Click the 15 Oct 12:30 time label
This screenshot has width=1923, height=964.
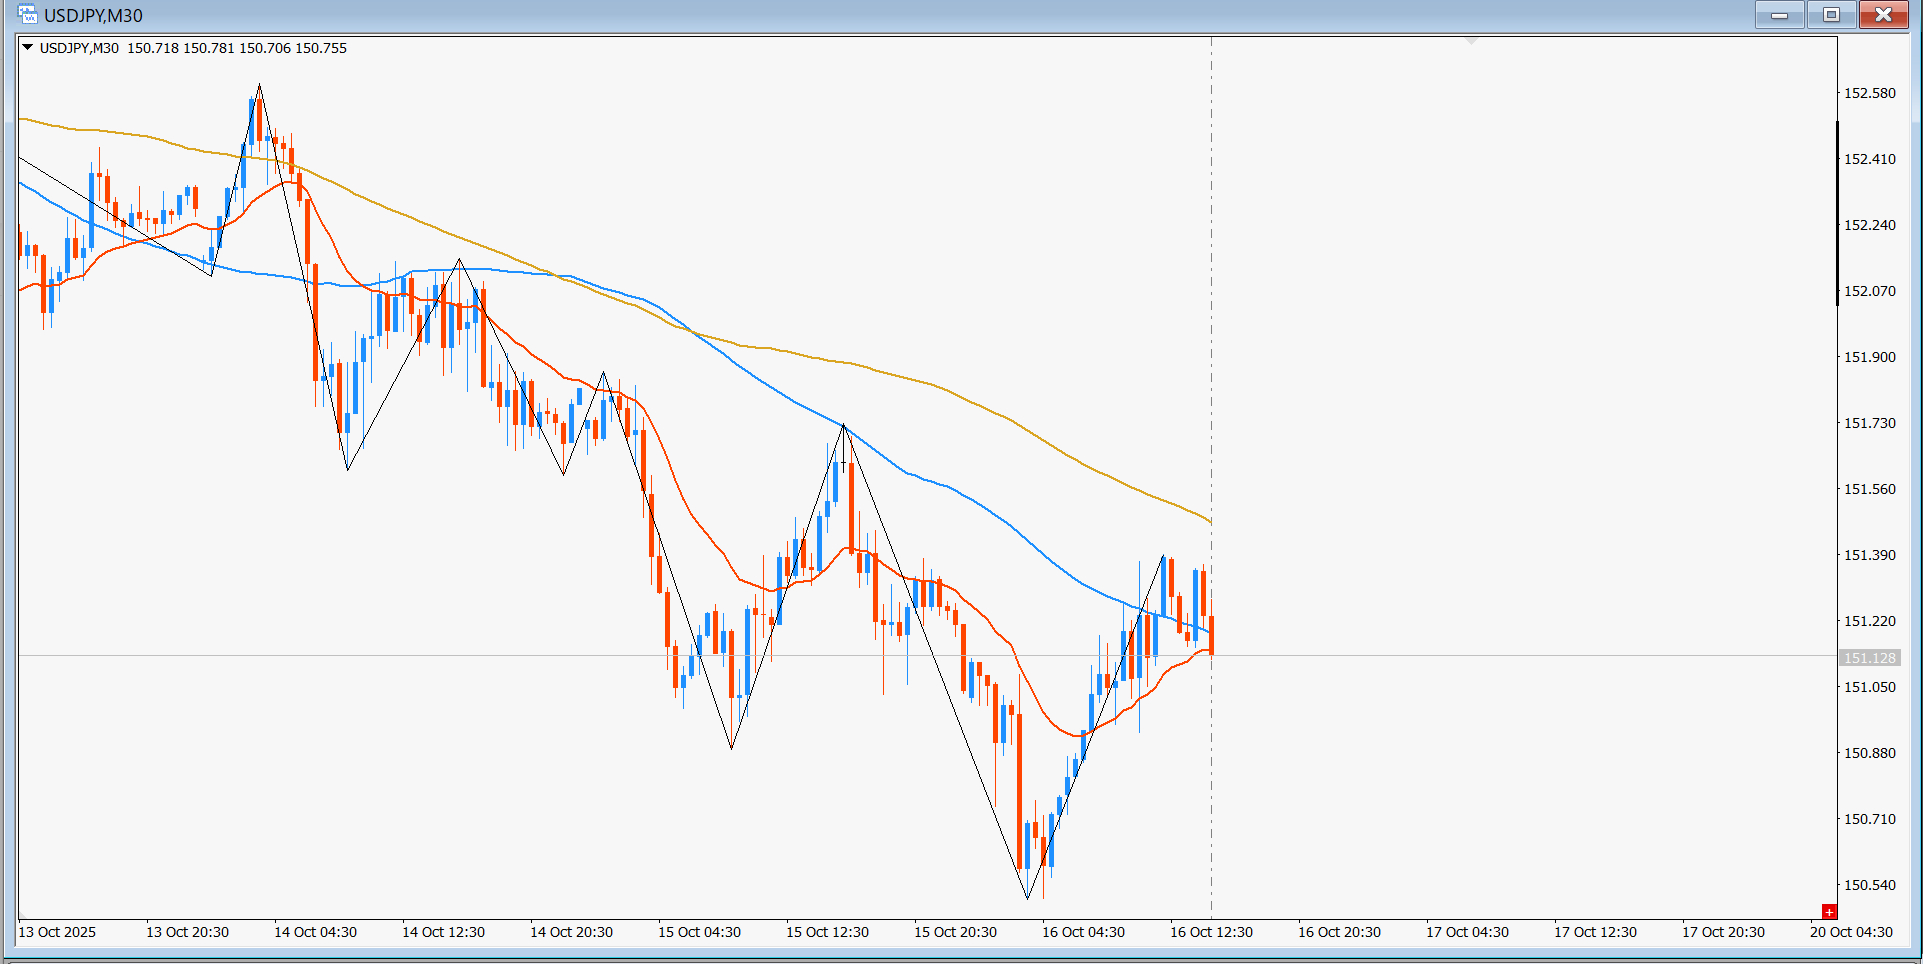point(827,932)
